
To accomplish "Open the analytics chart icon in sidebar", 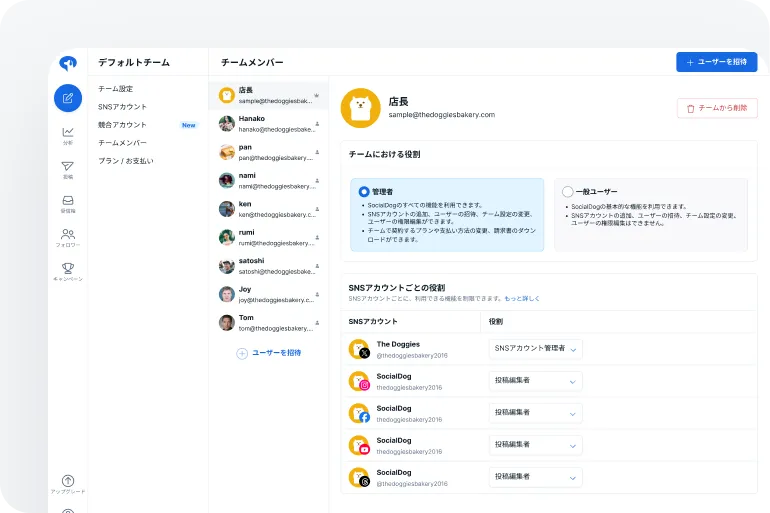I will pyautogui.click(x=68, y=132).
